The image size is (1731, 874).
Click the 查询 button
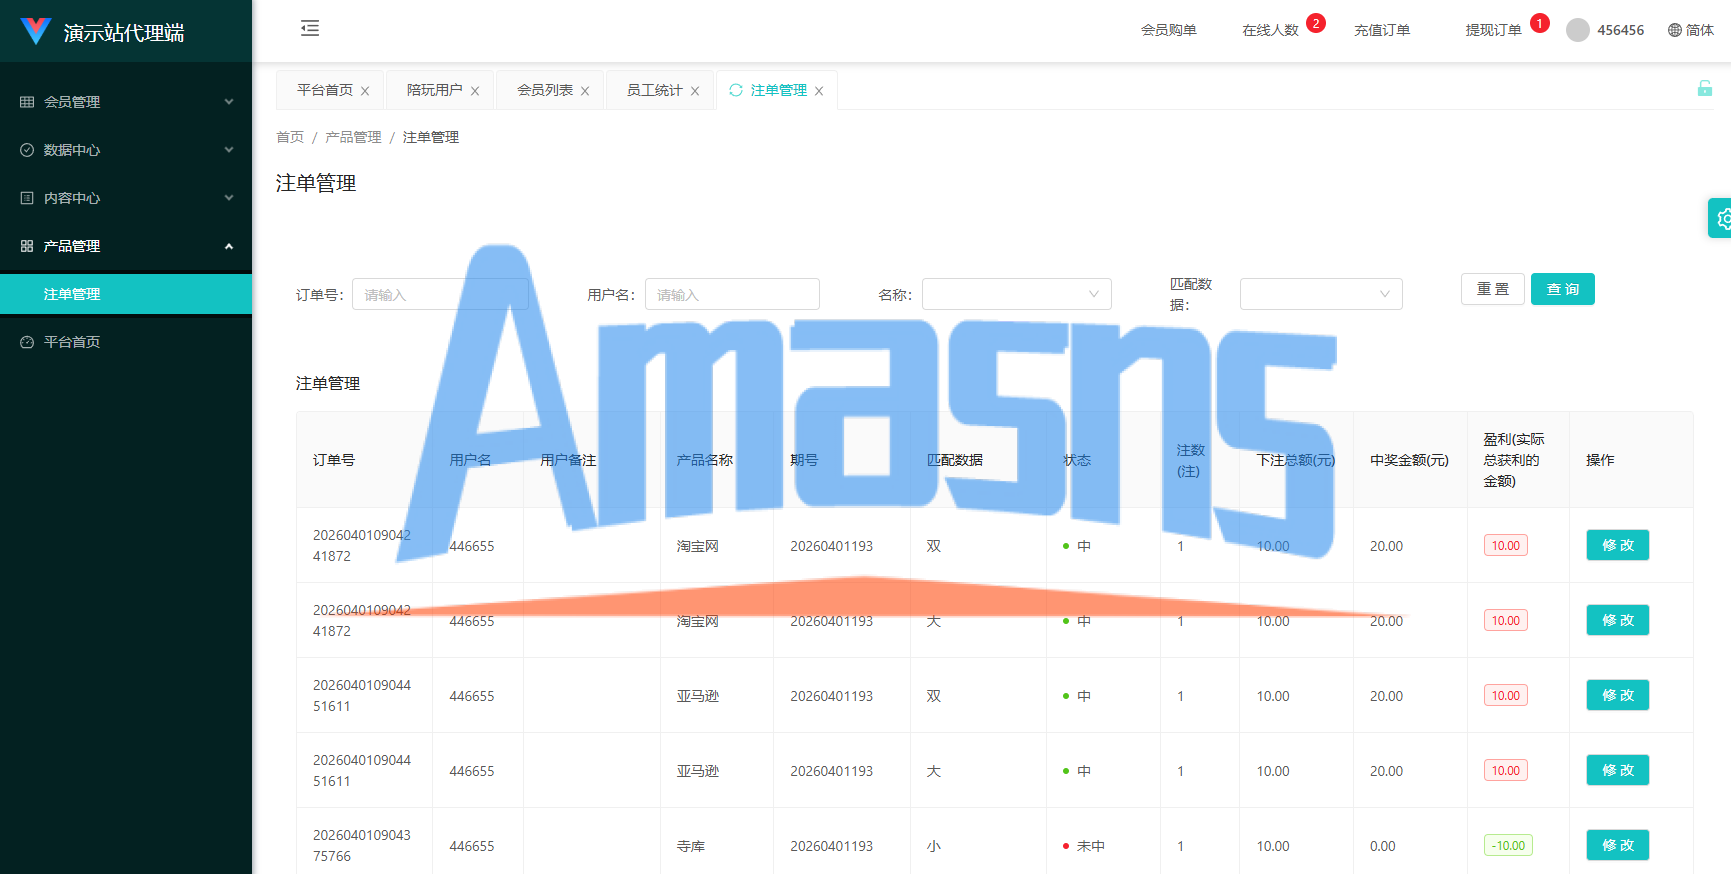click(x=1563, y=289)
